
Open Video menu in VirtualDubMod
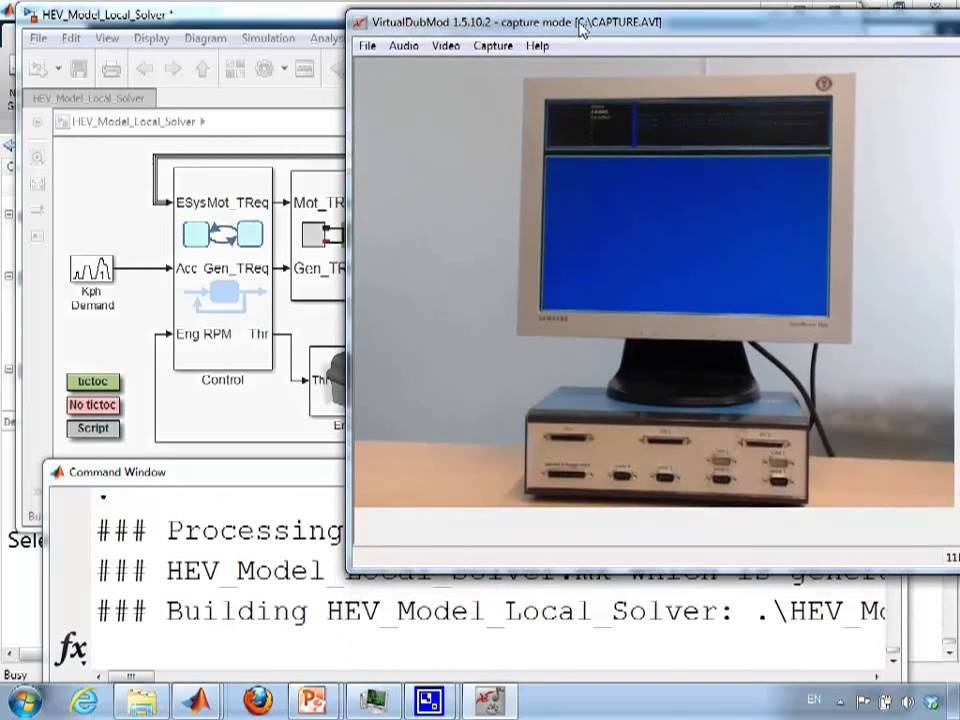coord(446,46)
